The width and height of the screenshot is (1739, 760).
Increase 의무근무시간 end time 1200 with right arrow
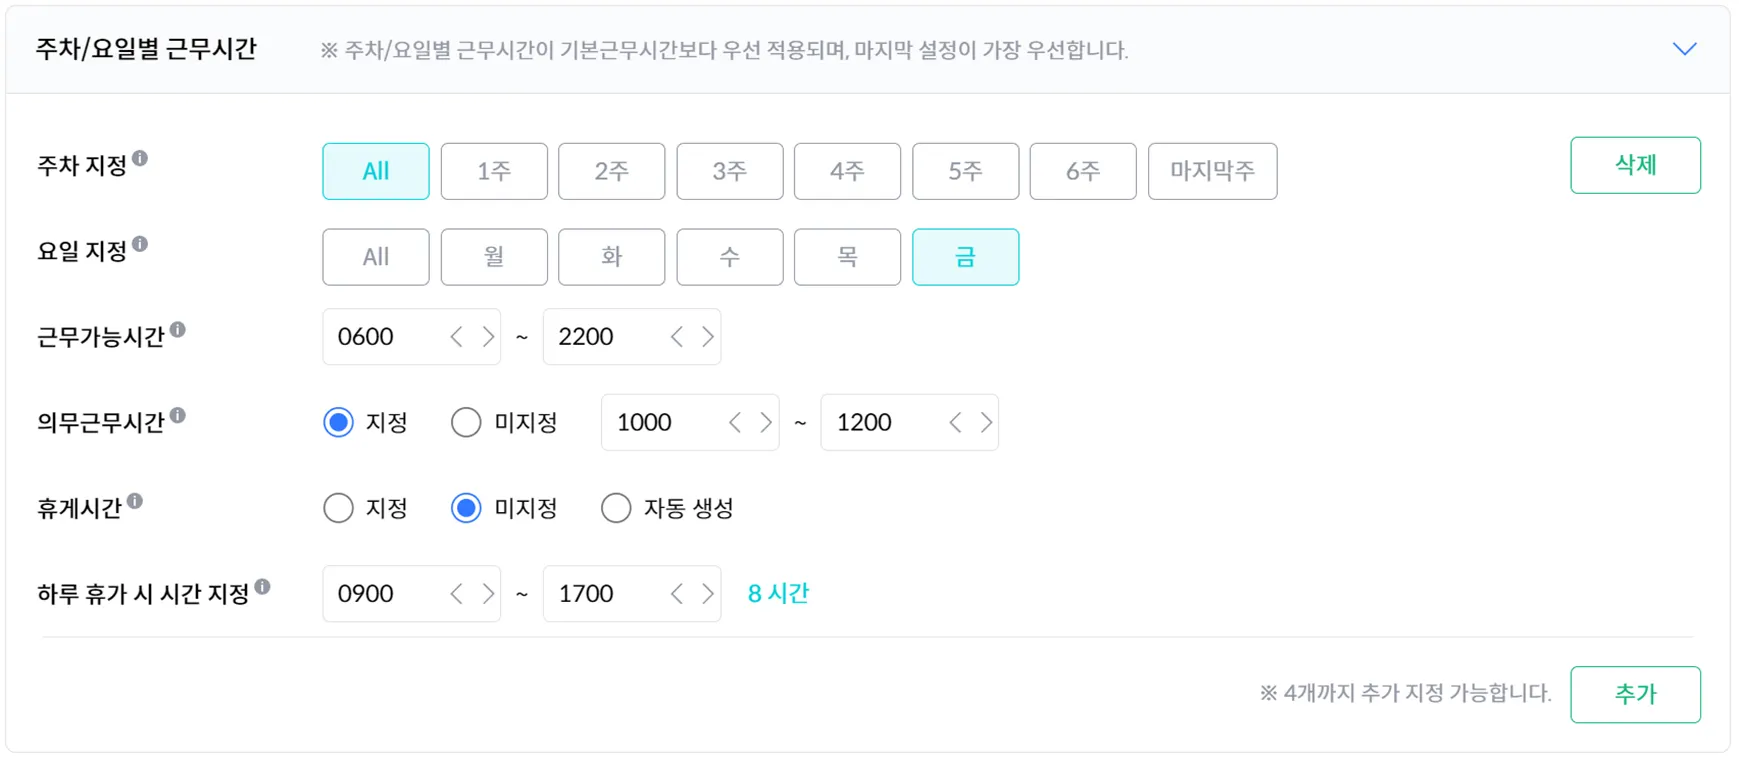tap(986, 423)
